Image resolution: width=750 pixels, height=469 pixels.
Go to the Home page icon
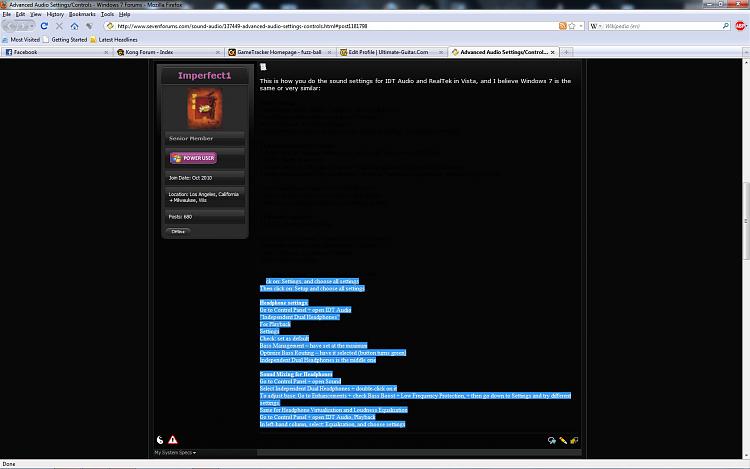tap(74, 26)
